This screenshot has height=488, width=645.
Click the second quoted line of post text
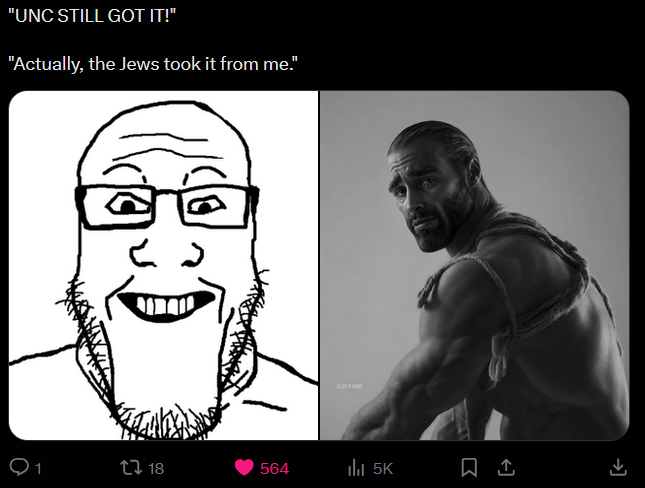coord(153,64)
